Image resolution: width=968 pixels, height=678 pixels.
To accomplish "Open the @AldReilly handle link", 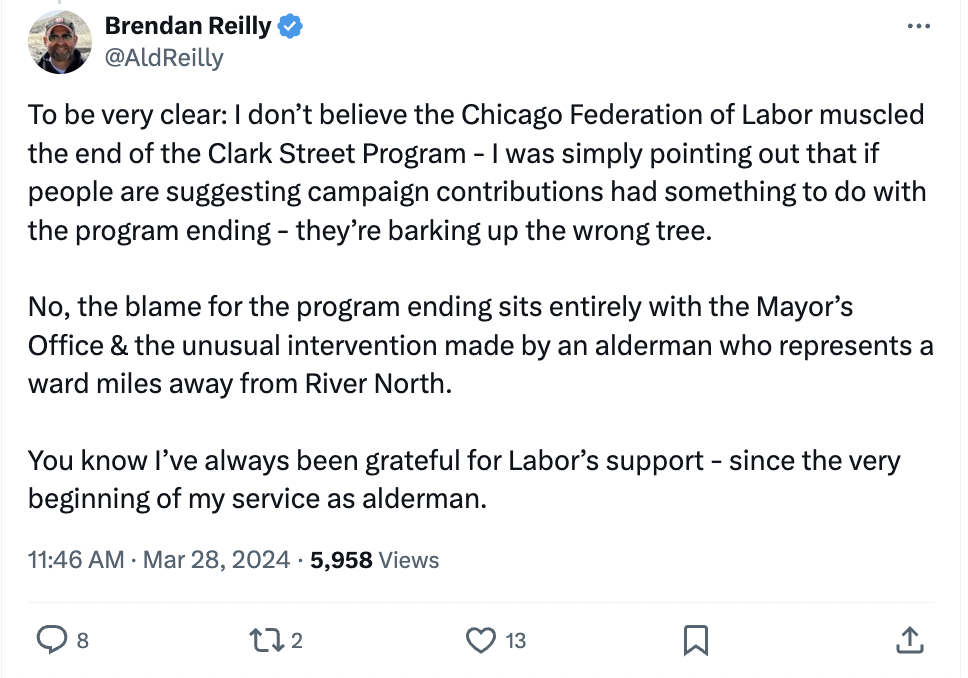I will [164, 57].
